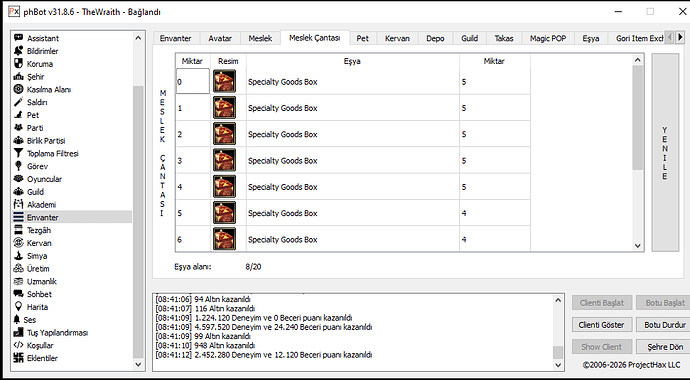The image size is (690, 380).
Task: Open Kasılma Alanı target icon
Action: pyautogui.click(x=18, y=89)
